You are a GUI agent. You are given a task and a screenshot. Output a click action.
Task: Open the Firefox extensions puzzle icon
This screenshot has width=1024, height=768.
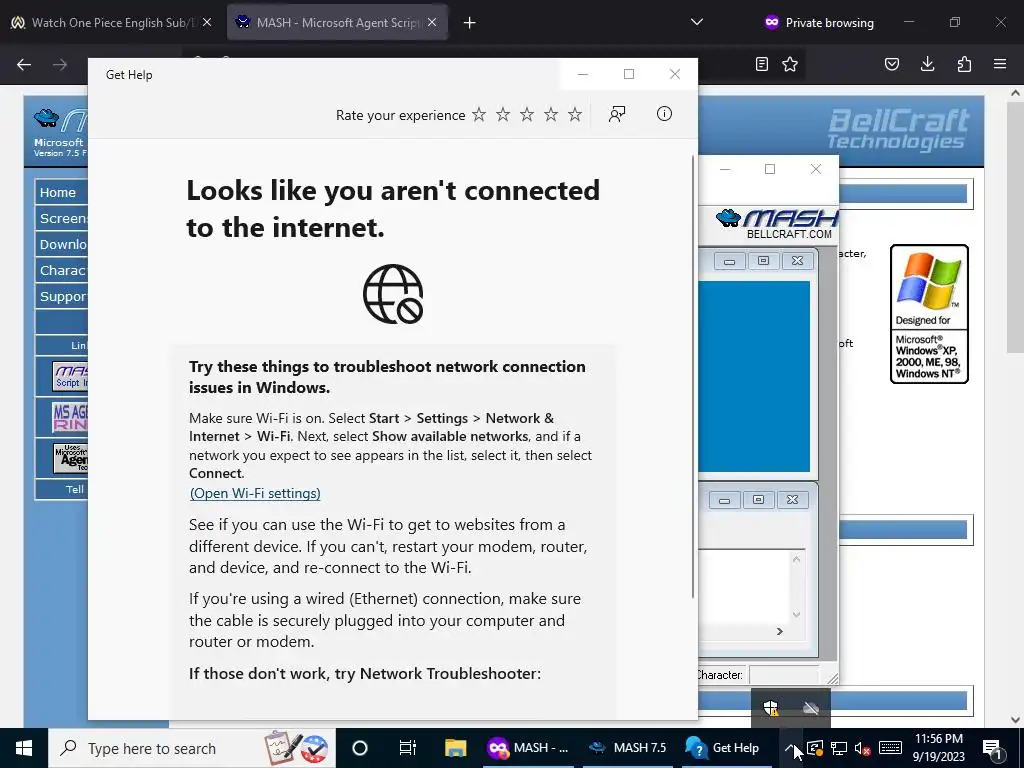[964, 64]
